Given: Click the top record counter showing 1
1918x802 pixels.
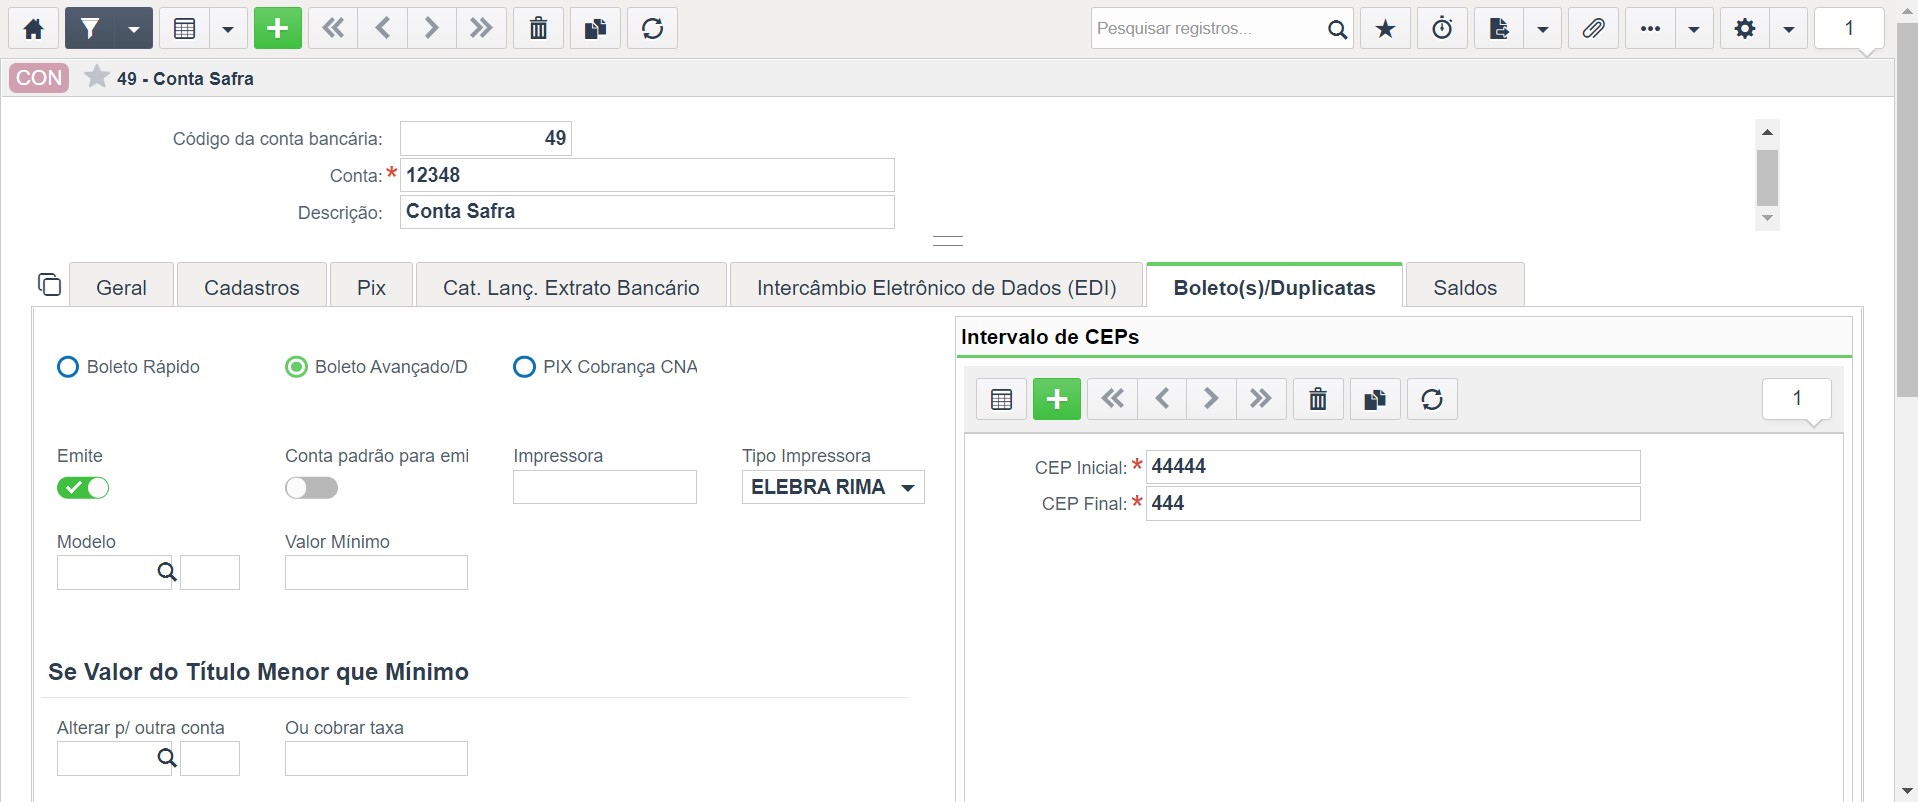Looking at the screenshot, I should (x=1849, y=28).
